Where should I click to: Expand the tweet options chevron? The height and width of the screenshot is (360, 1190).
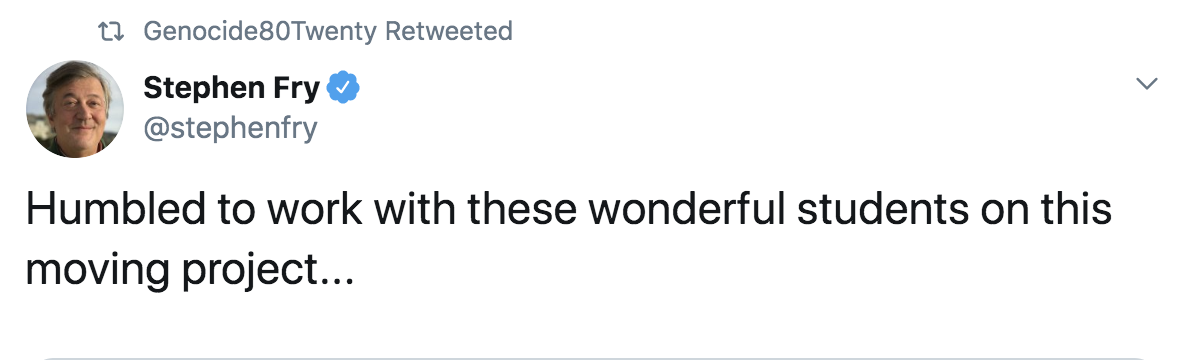pyautogui.click(x=1147, y=84)
